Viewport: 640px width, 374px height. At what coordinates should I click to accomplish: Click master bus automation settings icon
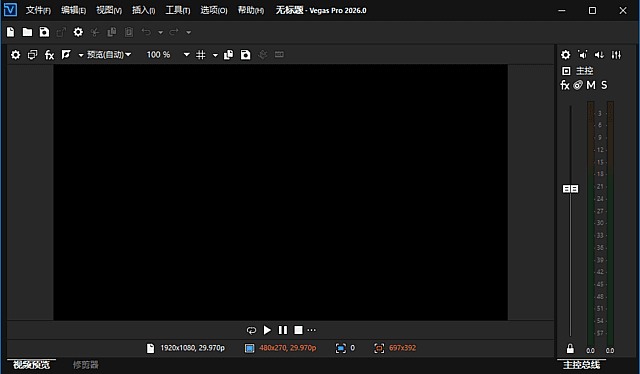(x=578, y=85)
